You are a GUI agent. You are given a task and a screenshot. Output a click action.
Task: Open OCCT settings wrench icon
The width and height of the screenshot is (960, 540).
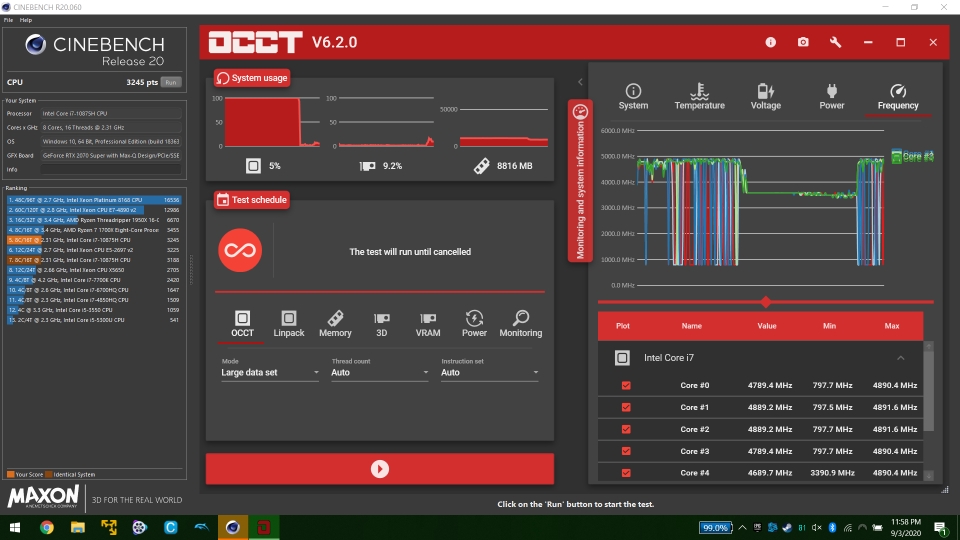pyautogui.click(x=835, y=42)
